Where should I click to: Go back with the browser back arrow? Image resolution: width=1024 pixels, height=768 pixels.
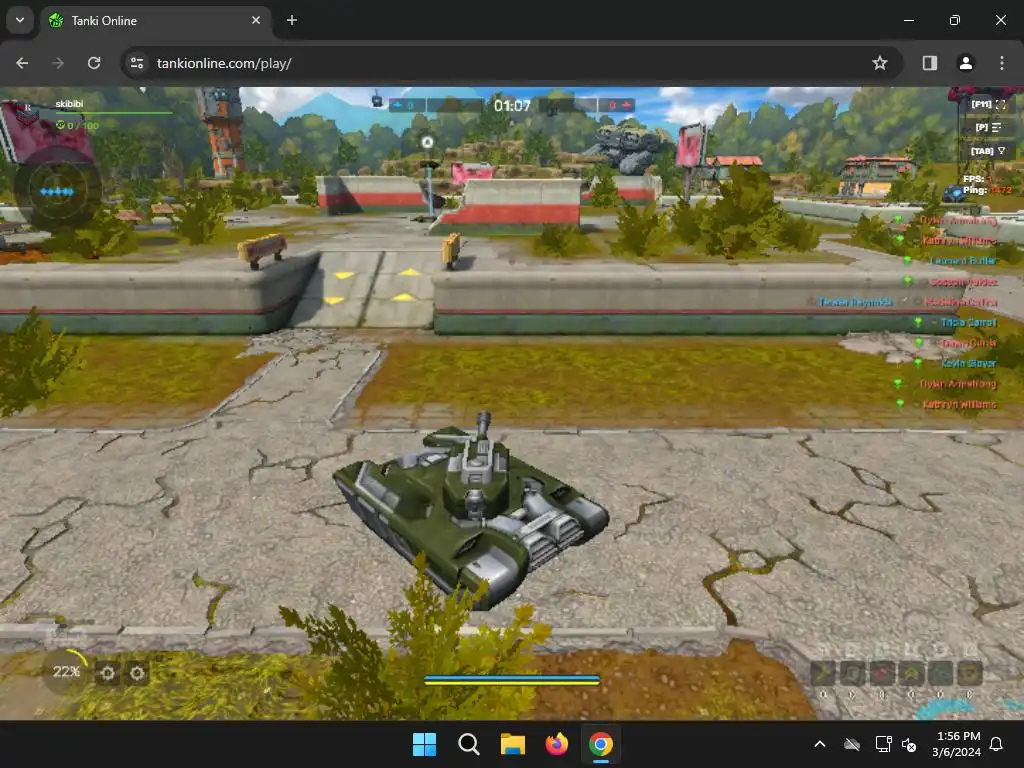click(x=22, y=63)
